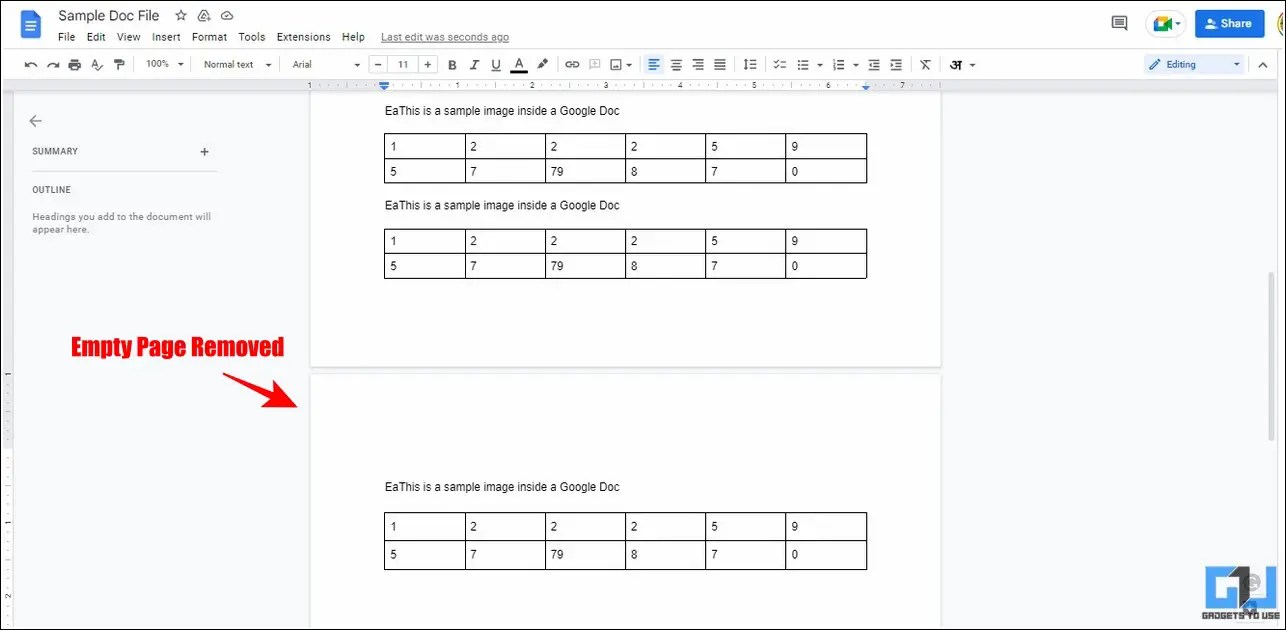The image size is (1286, 630).
Task: Click table cell containing 79 in first table
Action: click(585, 171)
